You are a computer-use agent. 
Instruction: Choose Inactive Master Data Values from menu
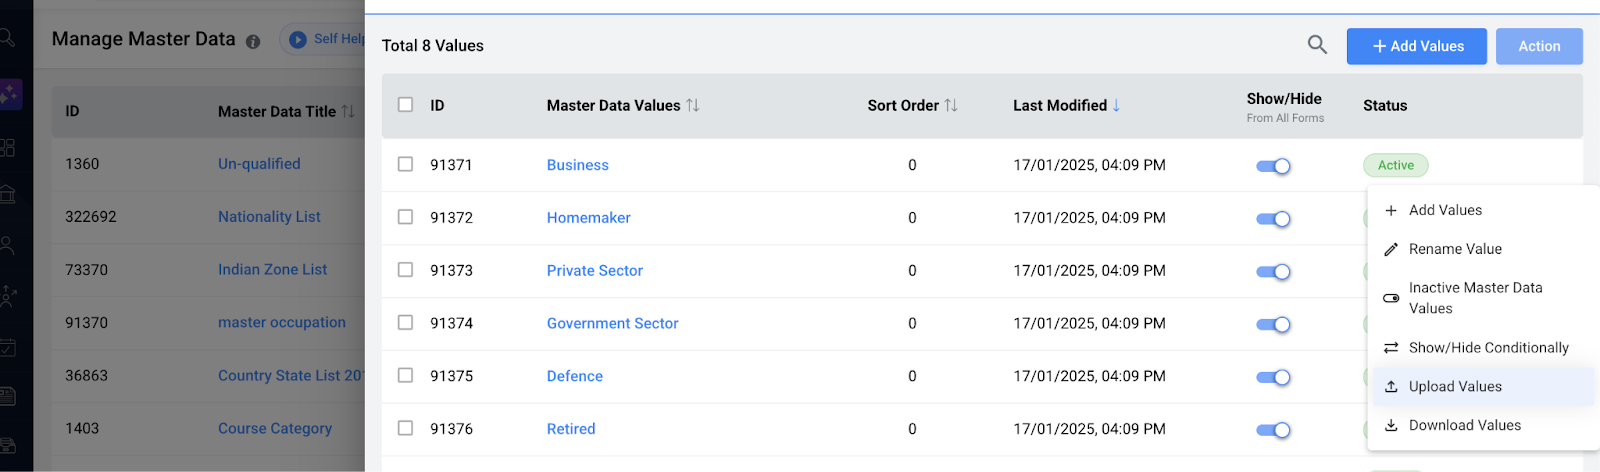click(1475, 298)
